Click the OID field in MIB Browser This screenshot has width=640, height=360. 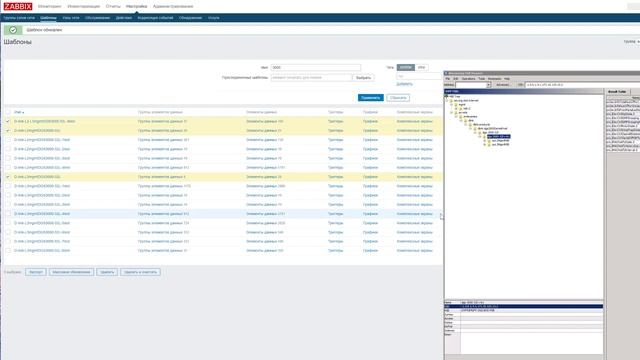pyautogui.click(x=582, y=84)
